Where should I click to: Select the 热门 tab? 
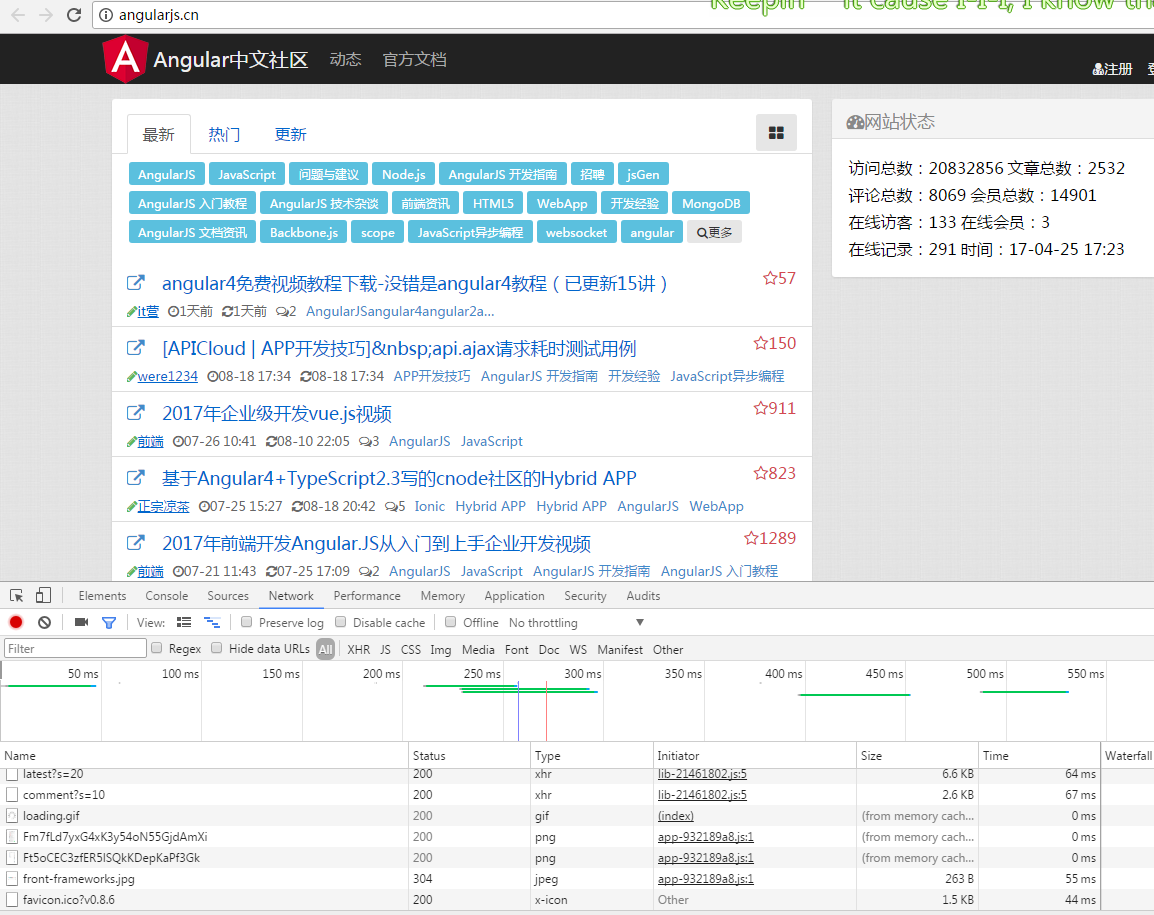click(224, 134)
